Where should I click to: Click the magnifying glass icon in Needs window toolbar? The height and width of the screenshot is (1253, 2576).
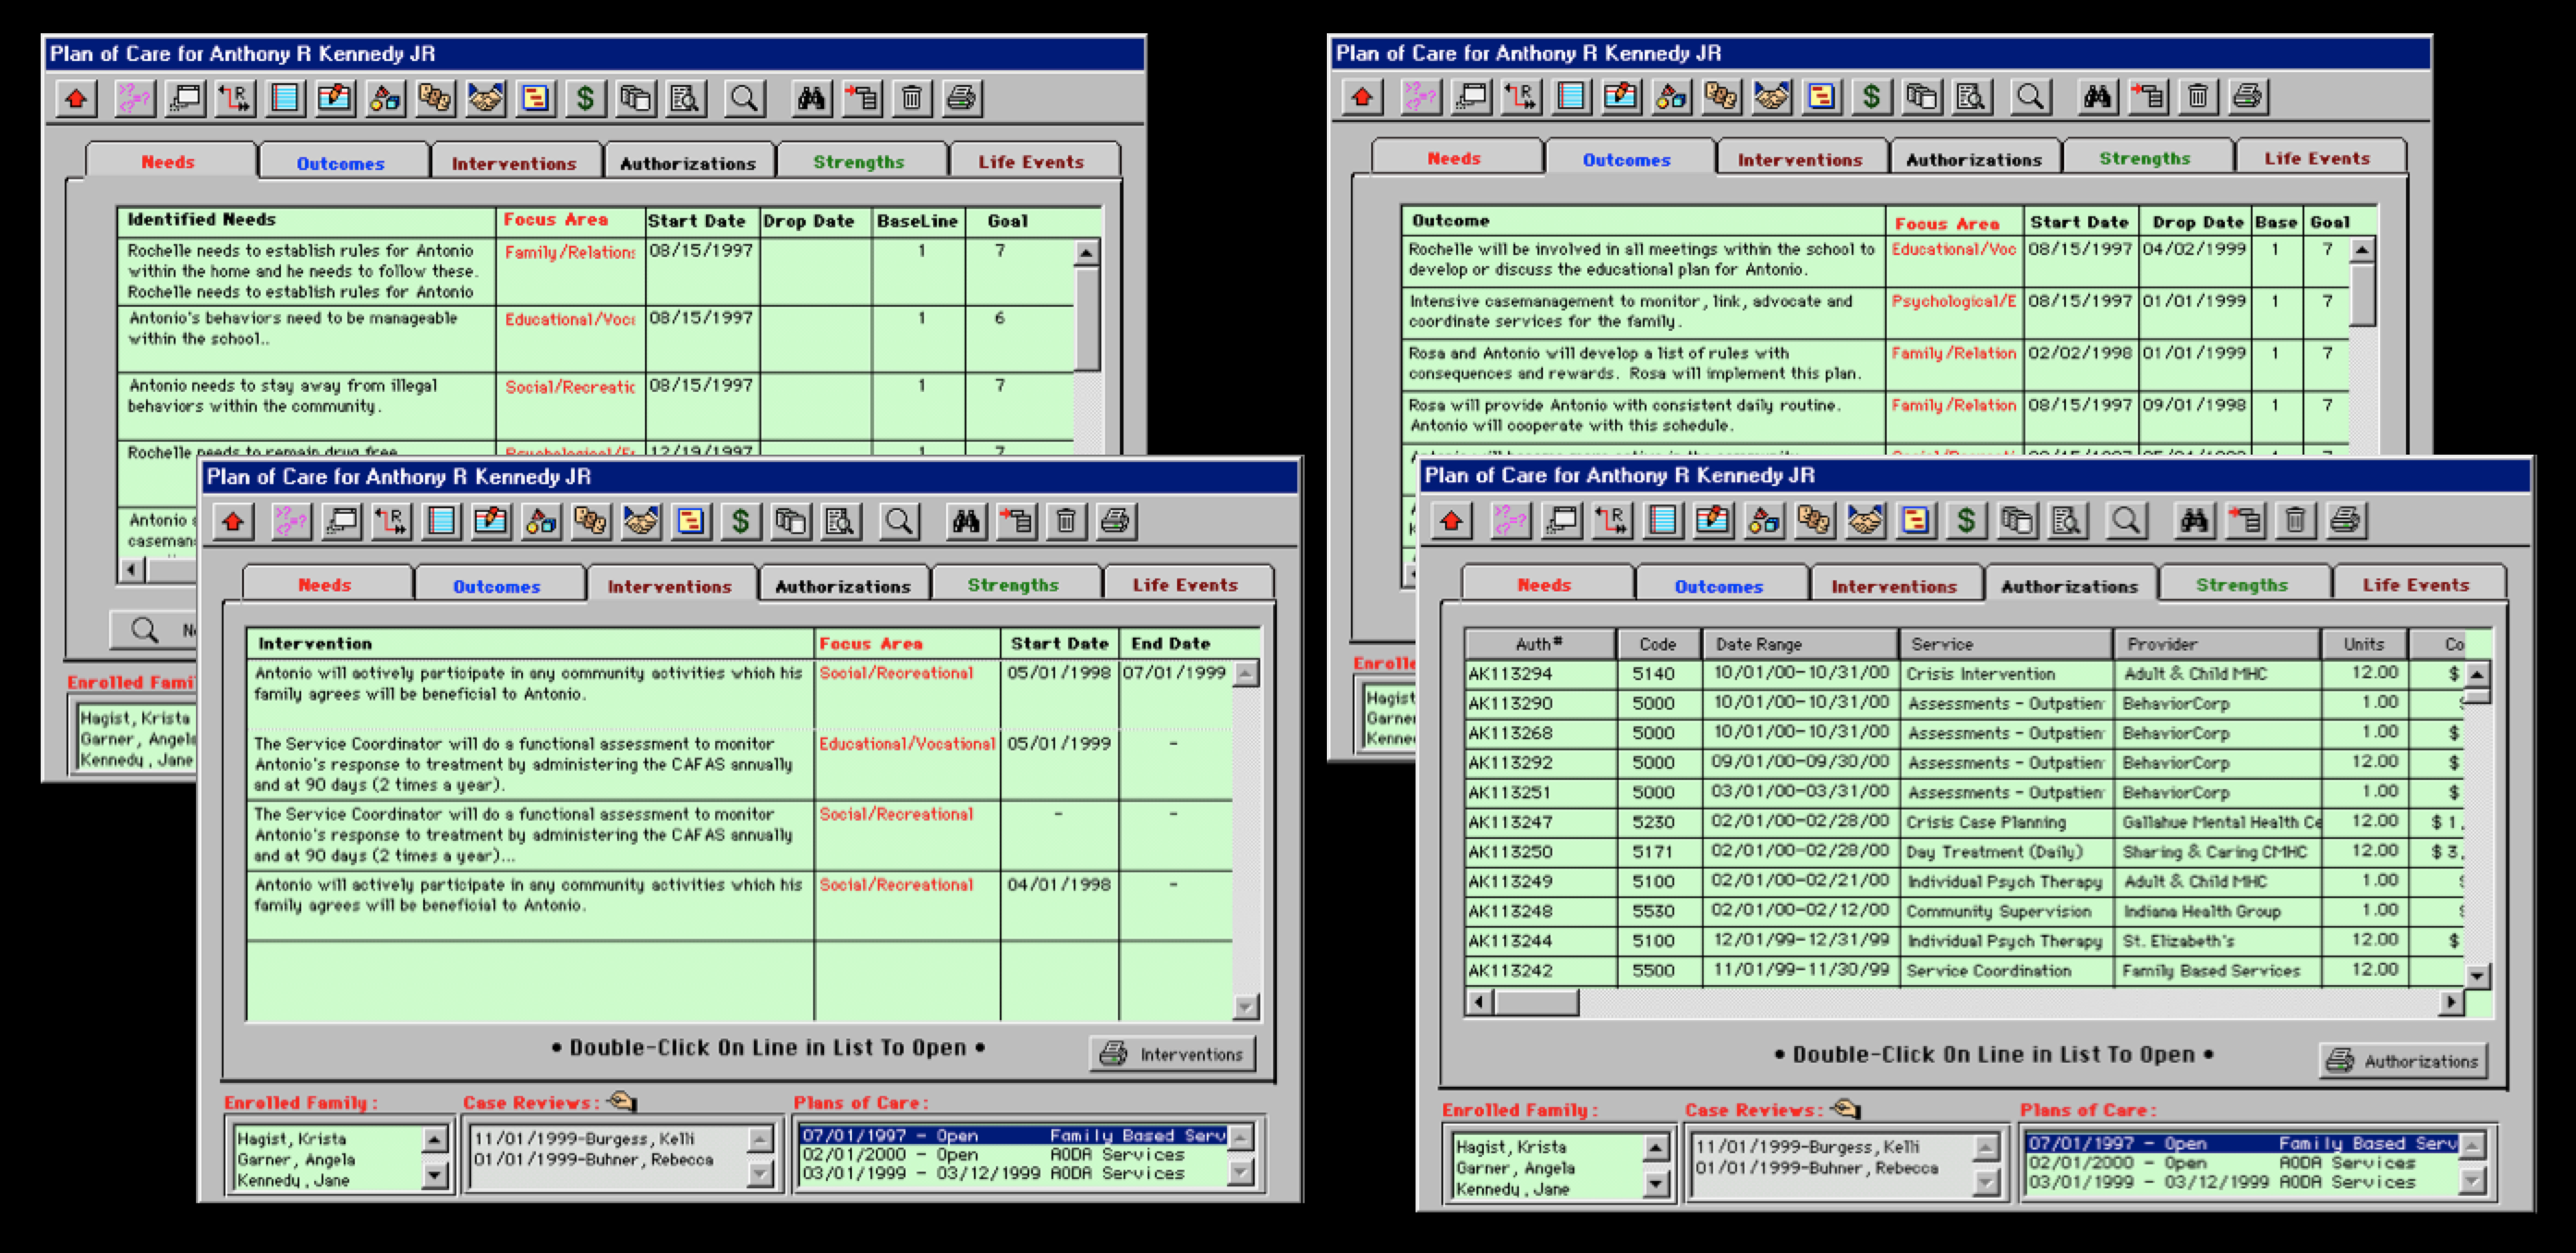743,98
